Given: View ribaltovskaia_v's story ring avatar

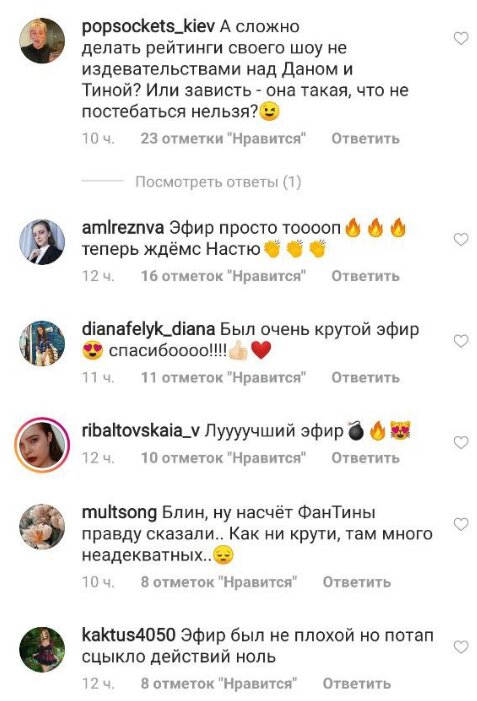Looking at the screenshot, I should coord(42,445).
